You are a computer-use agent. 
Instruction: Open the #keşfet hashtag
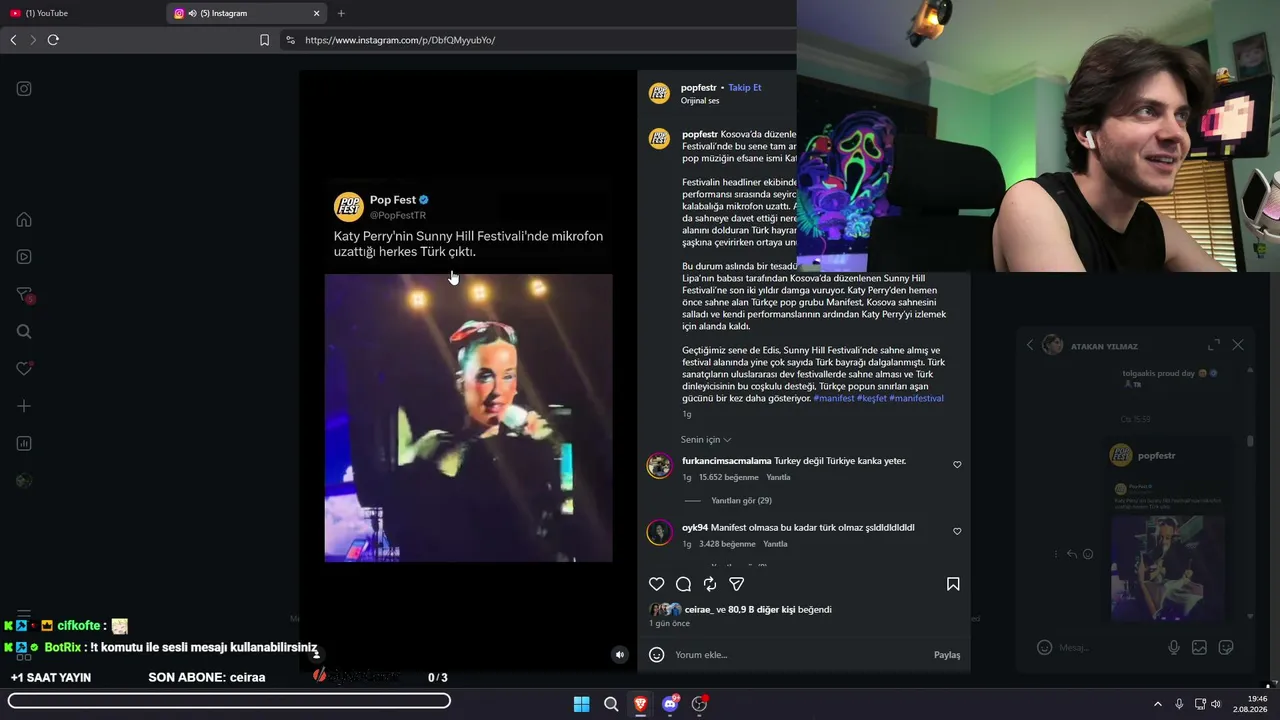(872, 398)
